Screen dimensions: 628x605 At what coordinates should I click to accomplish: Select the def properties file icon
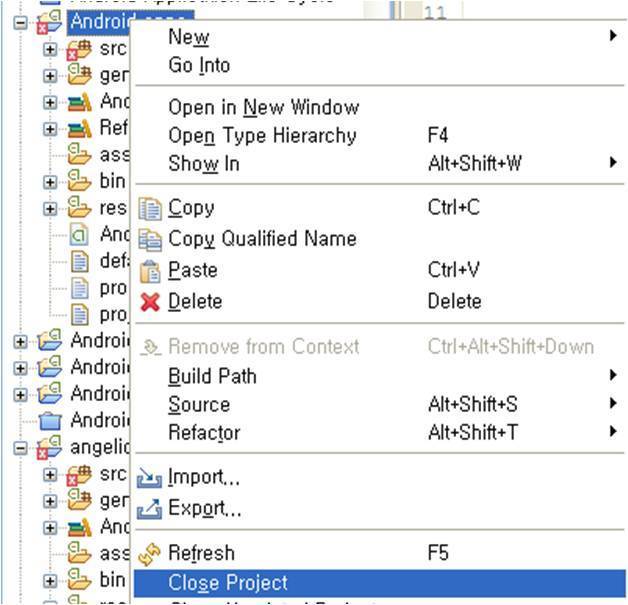coord(79,261)
